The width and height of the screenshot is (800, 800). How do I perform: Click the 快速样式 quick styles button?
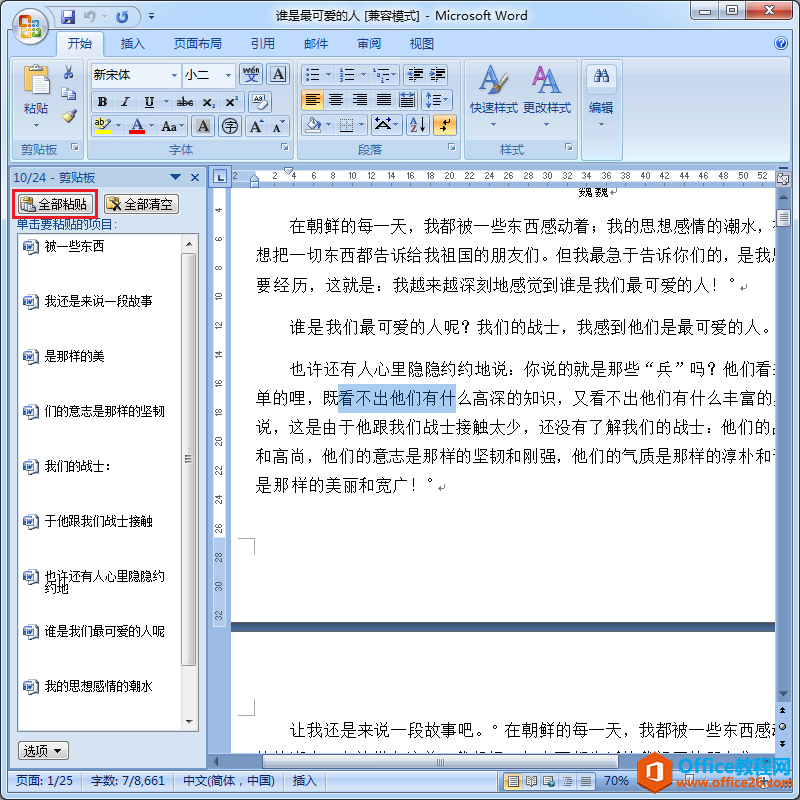(x=493, y=96)
